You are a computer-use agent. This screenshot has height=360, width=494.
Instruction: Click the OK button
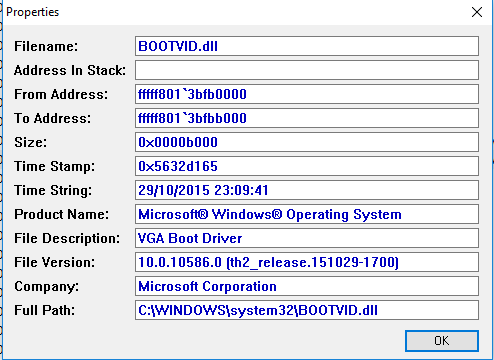pyautogui.click(x=442, y=341)
